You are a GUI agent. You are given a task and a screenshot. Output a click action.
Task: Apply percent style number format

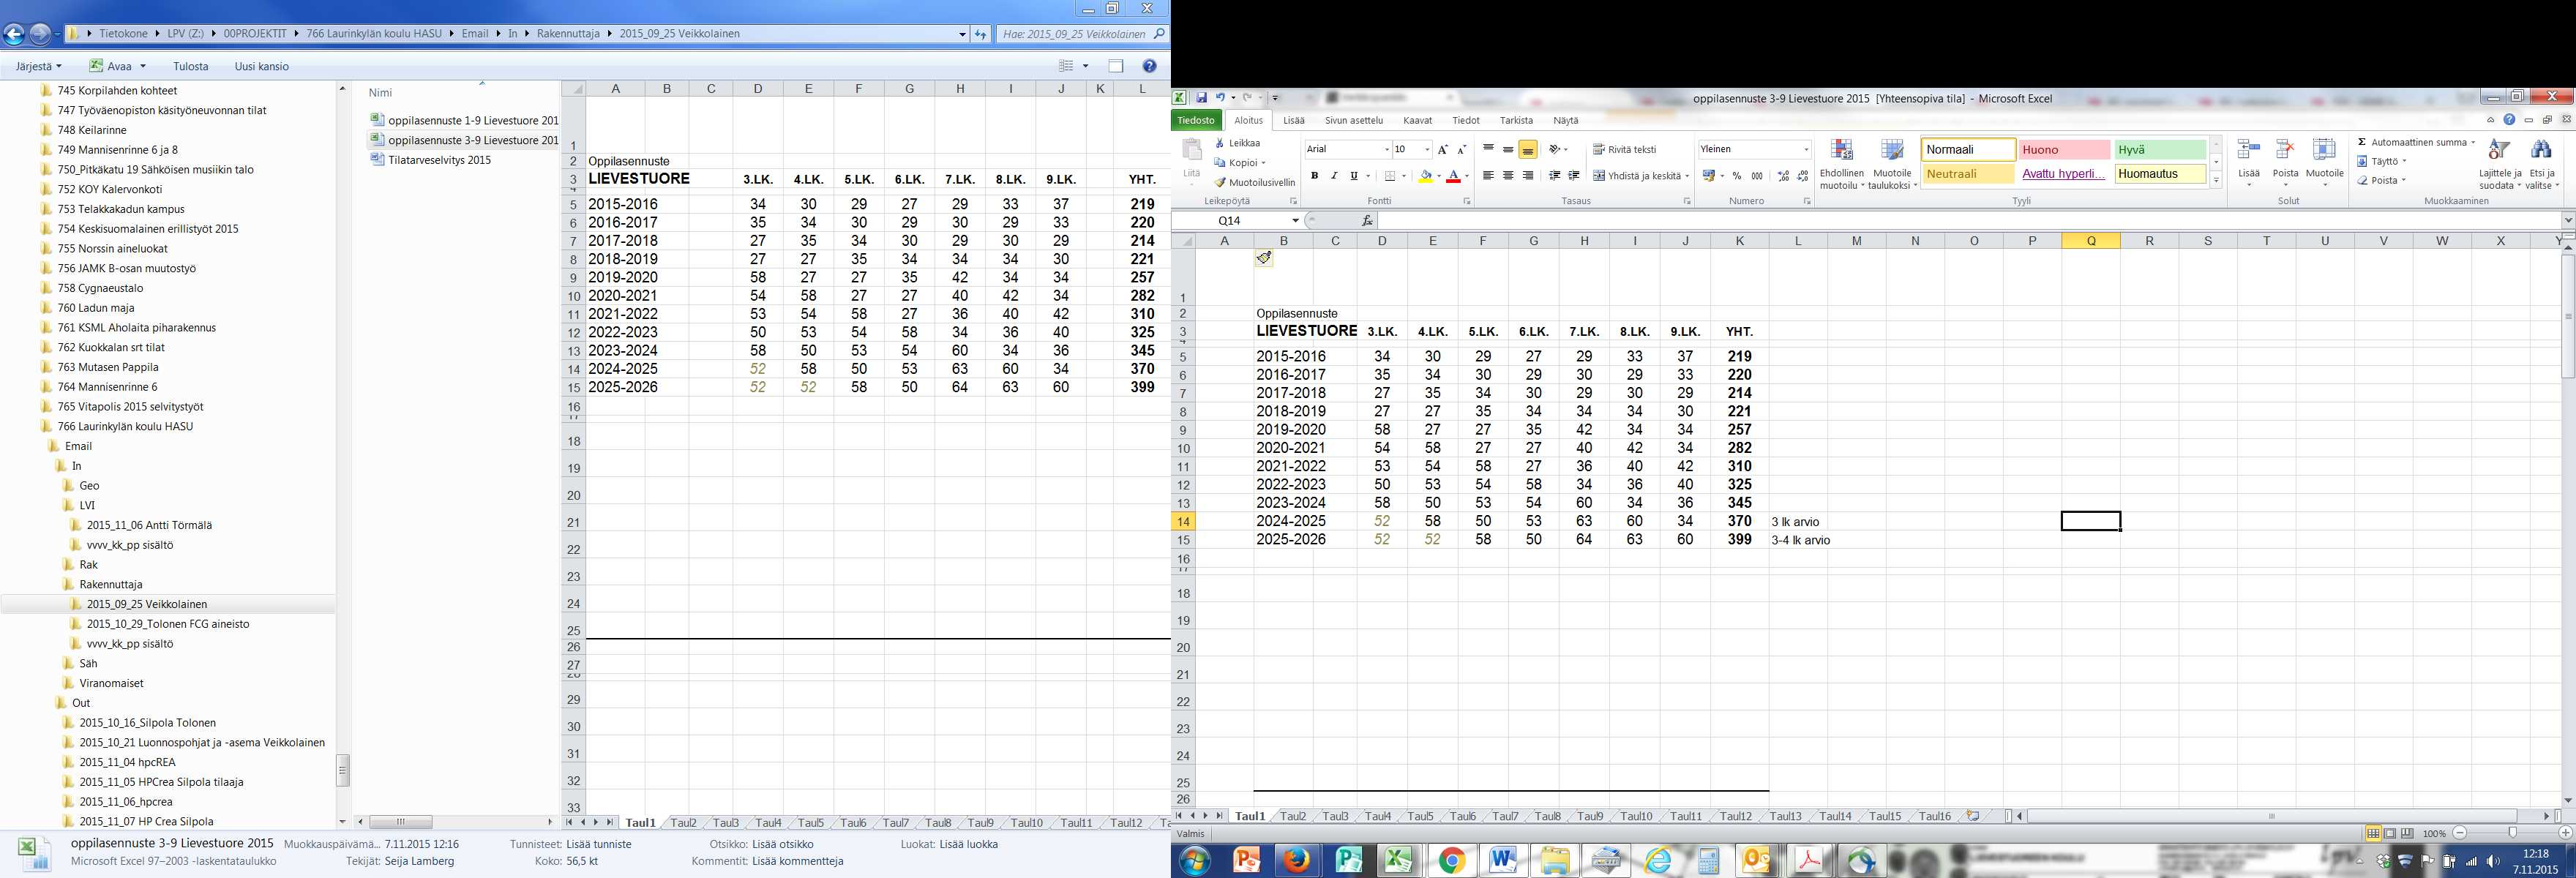tap(1737, 176)
